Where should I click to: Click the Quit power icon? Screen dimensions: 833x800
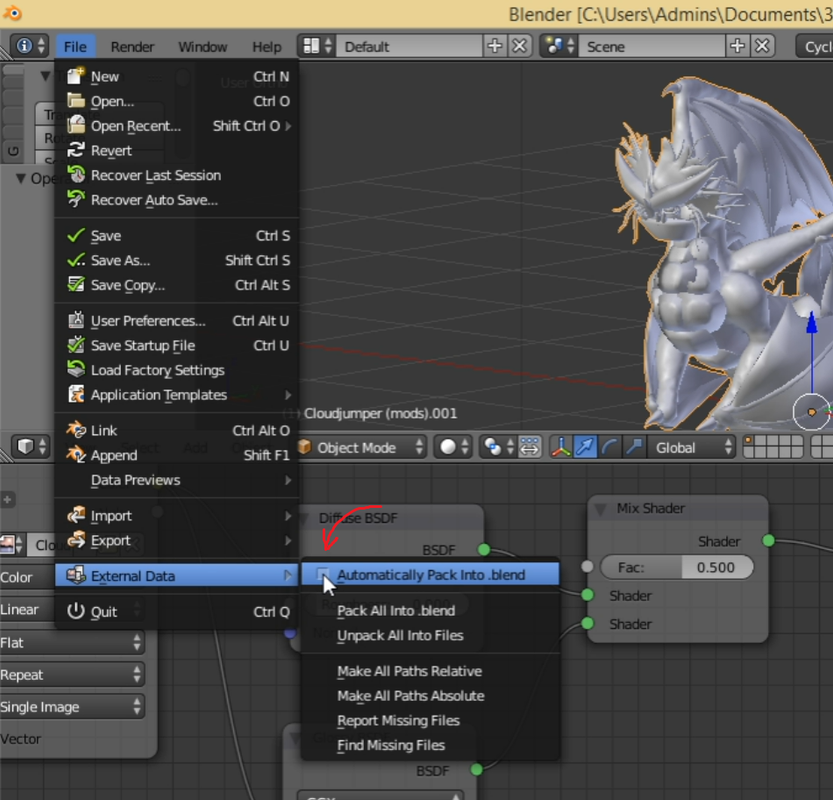tap(76, 611)
